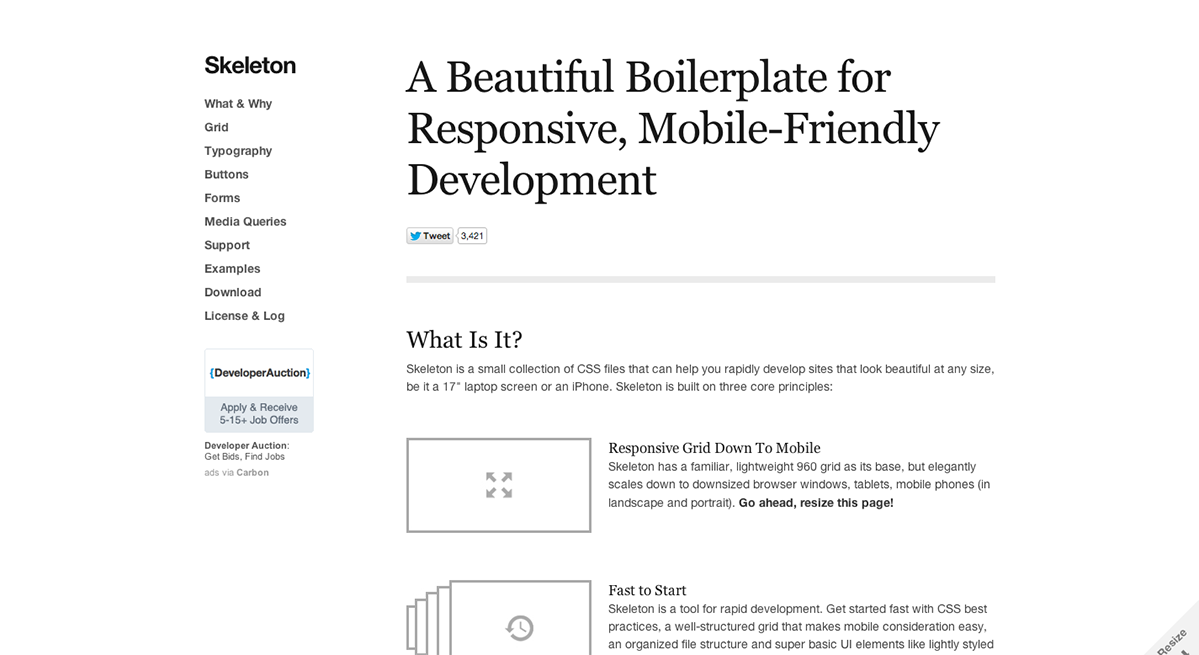Jump to the Typography section

tap(238, 151)
